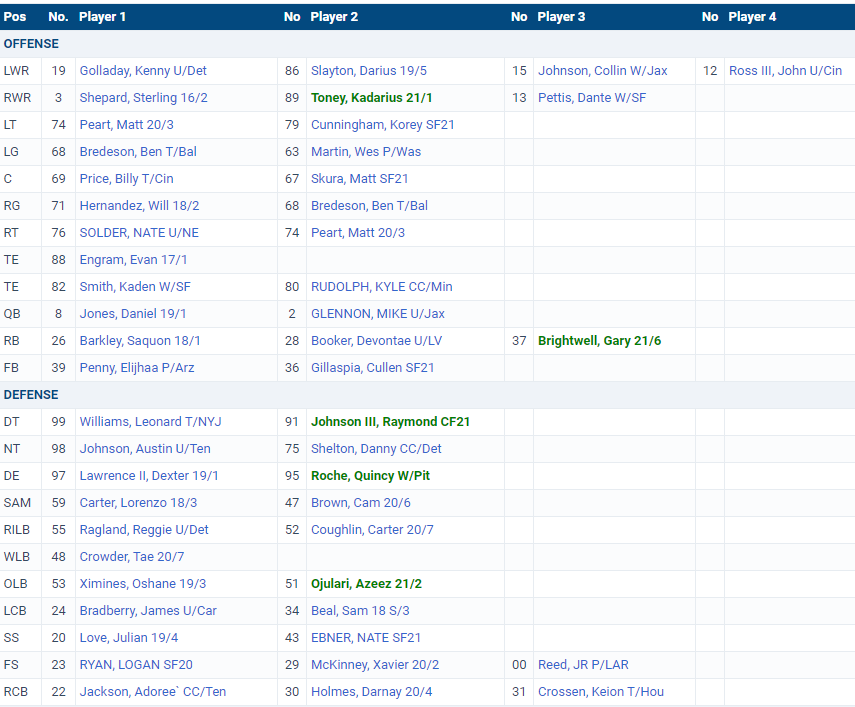
Task: Click the Player 1 column header
Action: click(x=103, y=17)
